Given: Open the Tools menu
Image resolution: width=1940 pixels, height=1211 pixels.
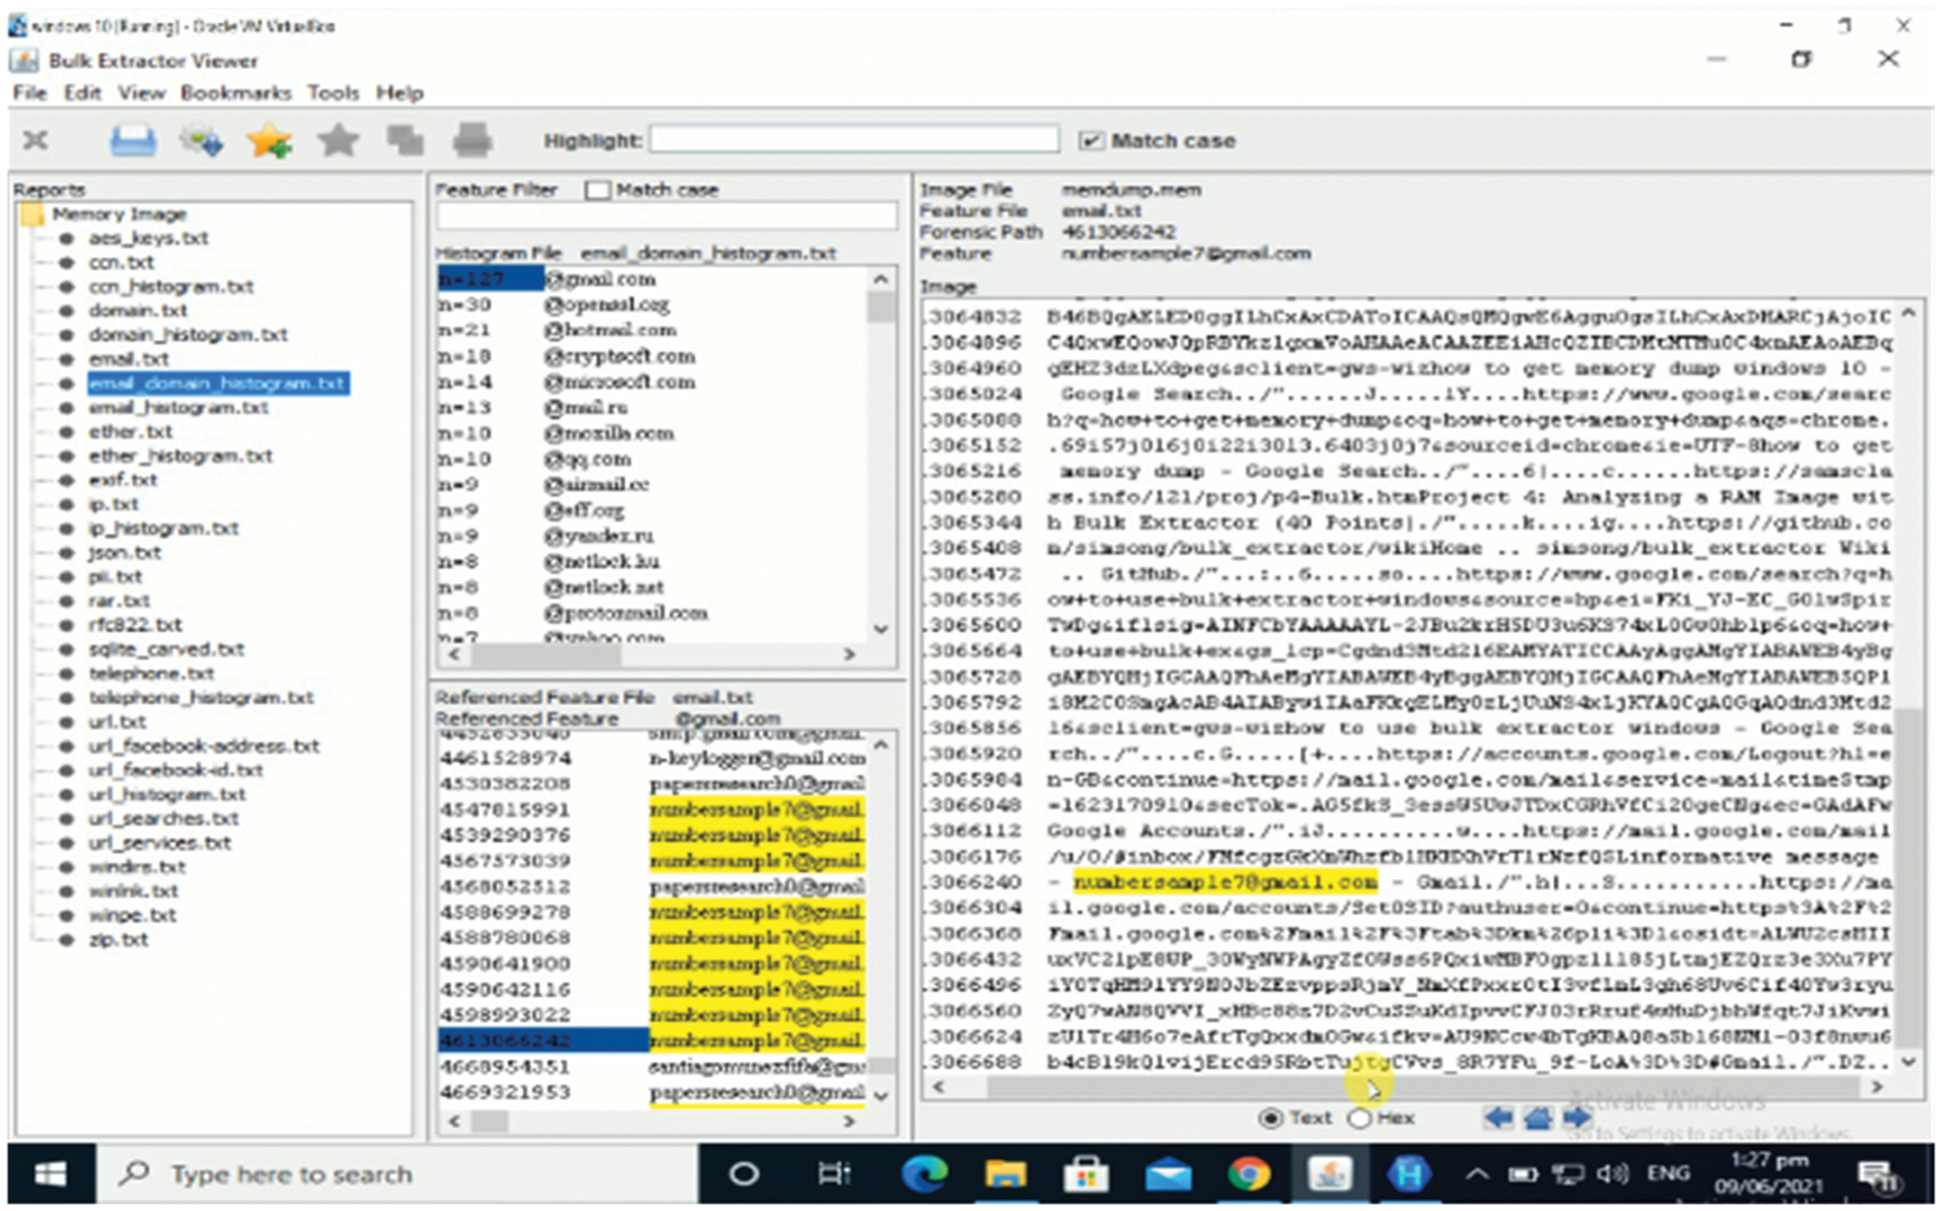Looking at the screenshot, I should coord(332,93).
